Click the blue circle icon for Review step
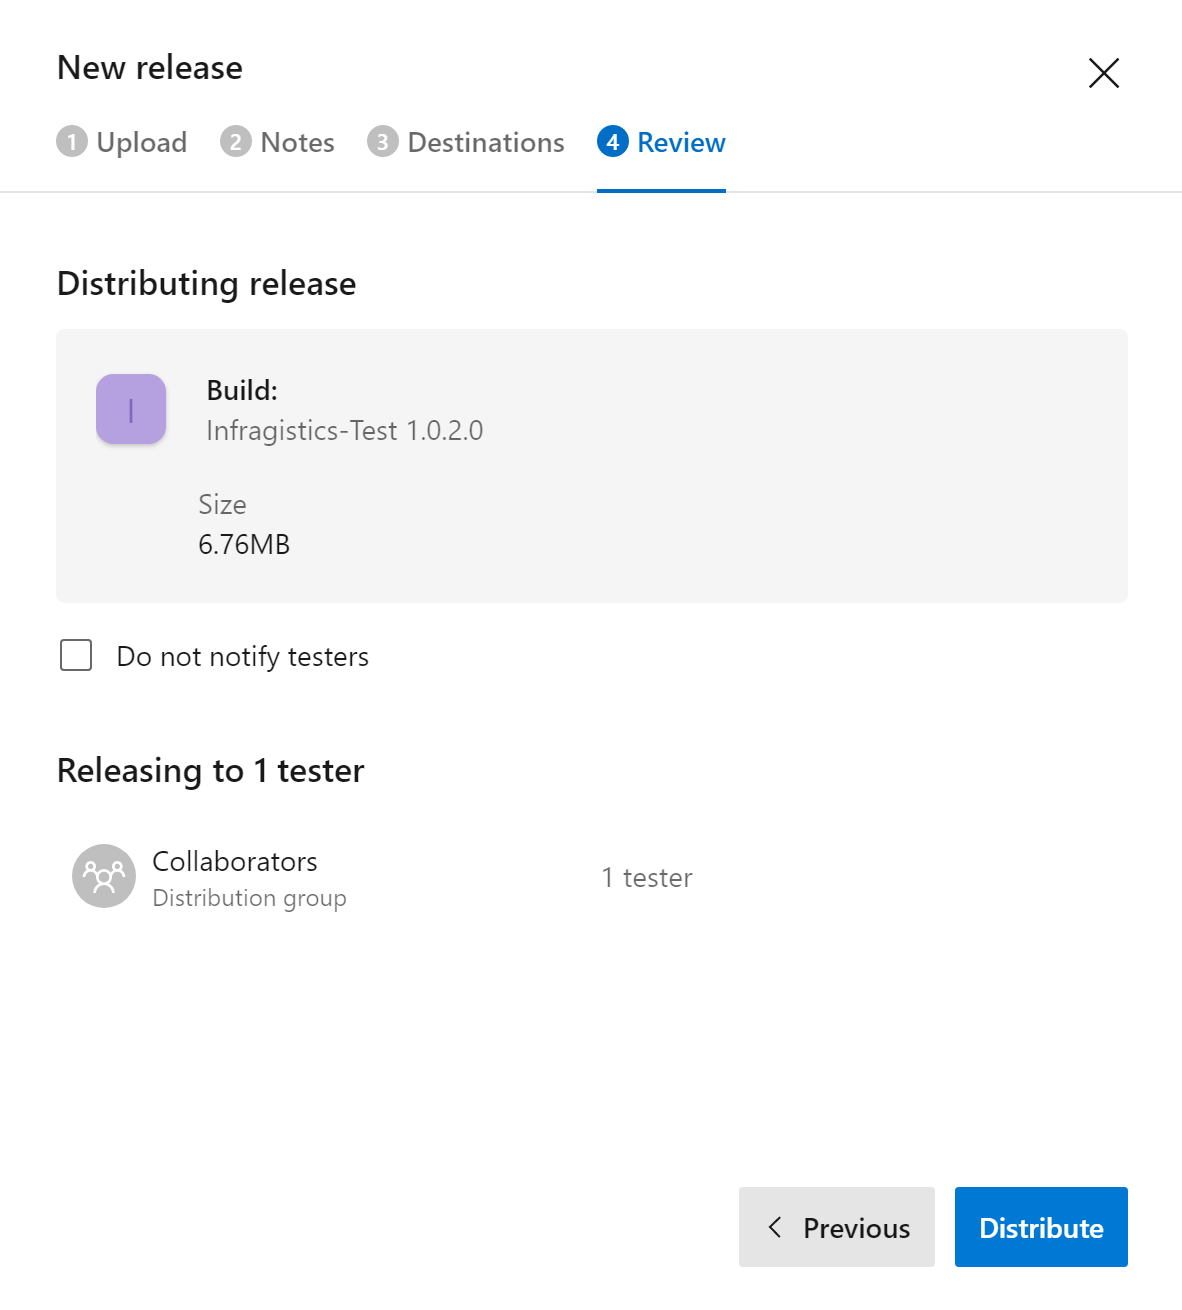The image size is (1182, 1310). [613, 143]
